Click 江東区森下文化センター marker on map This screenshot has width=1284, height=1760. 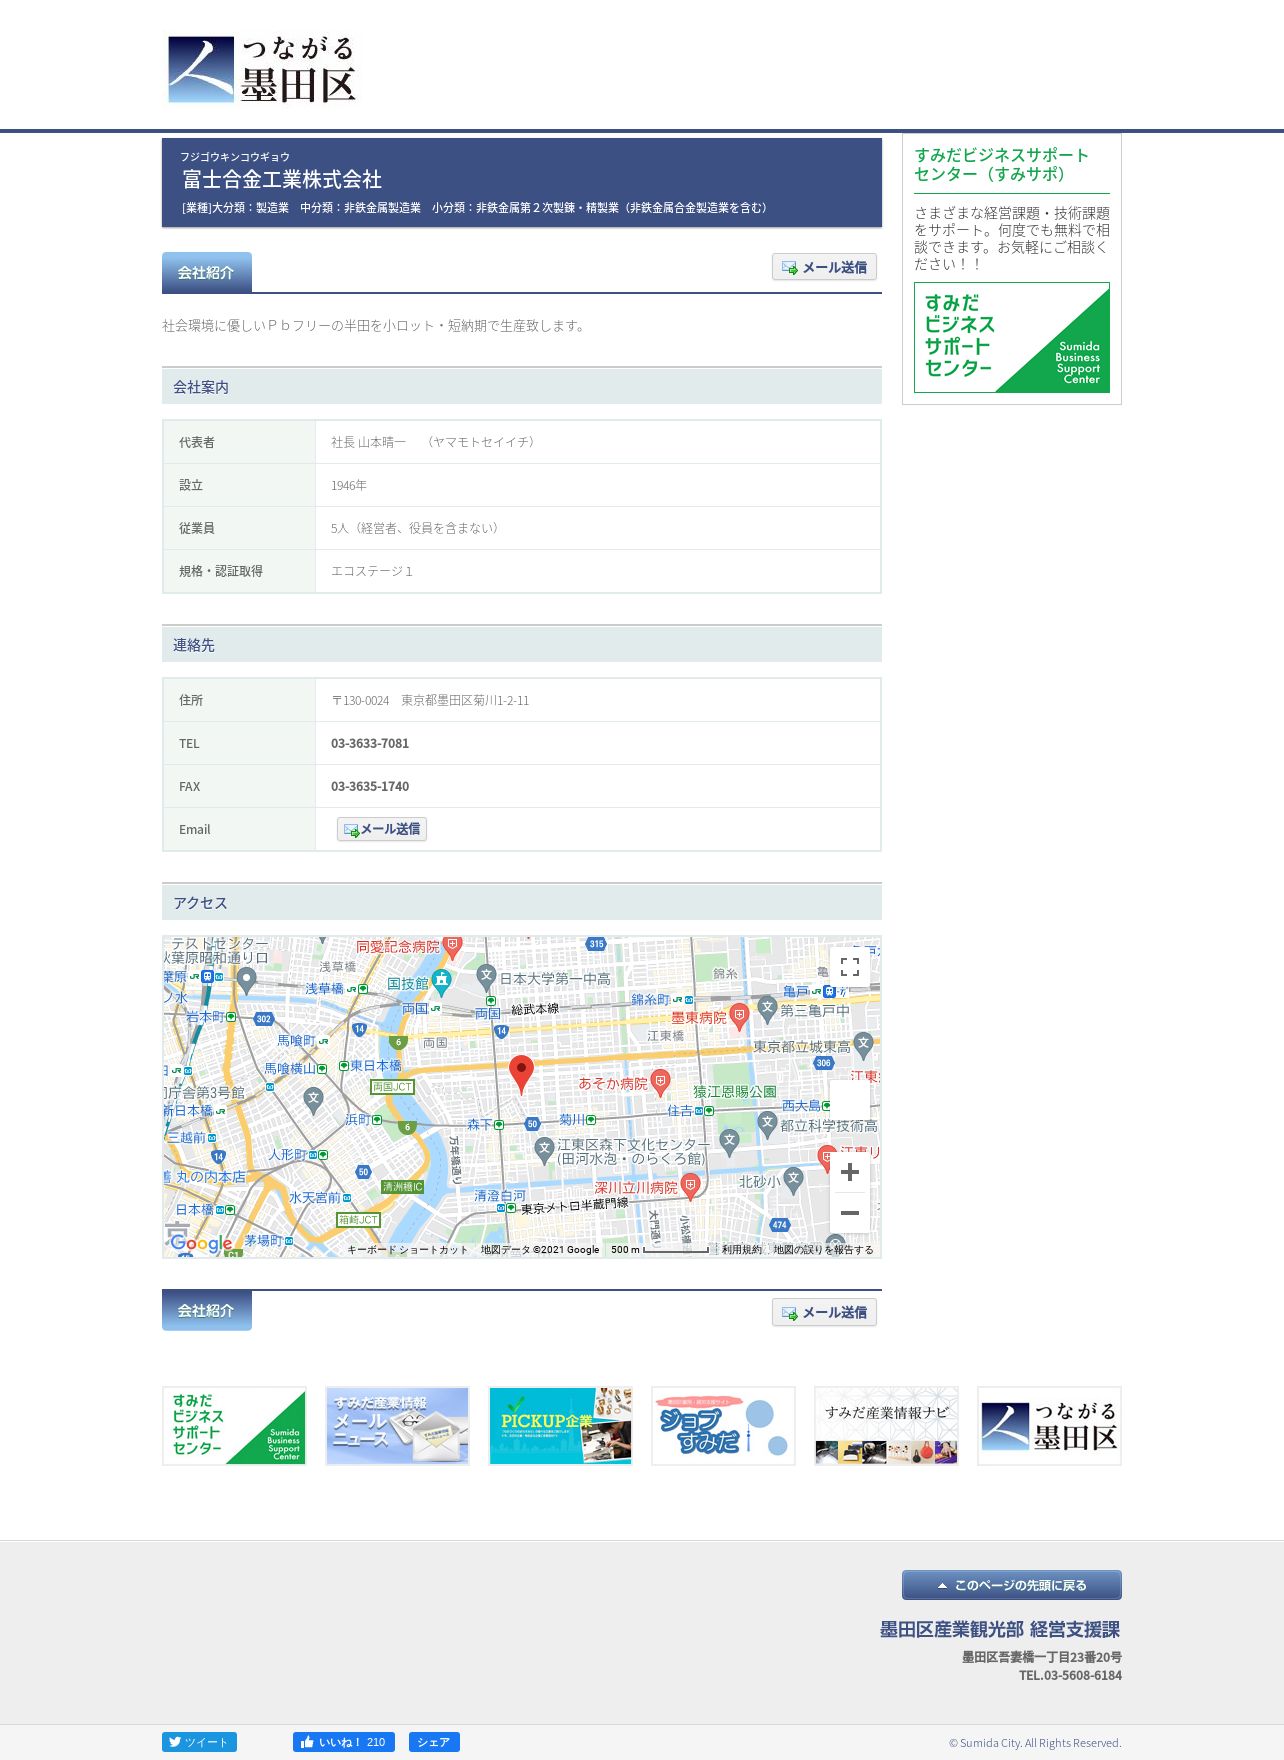pos(544,1150)
